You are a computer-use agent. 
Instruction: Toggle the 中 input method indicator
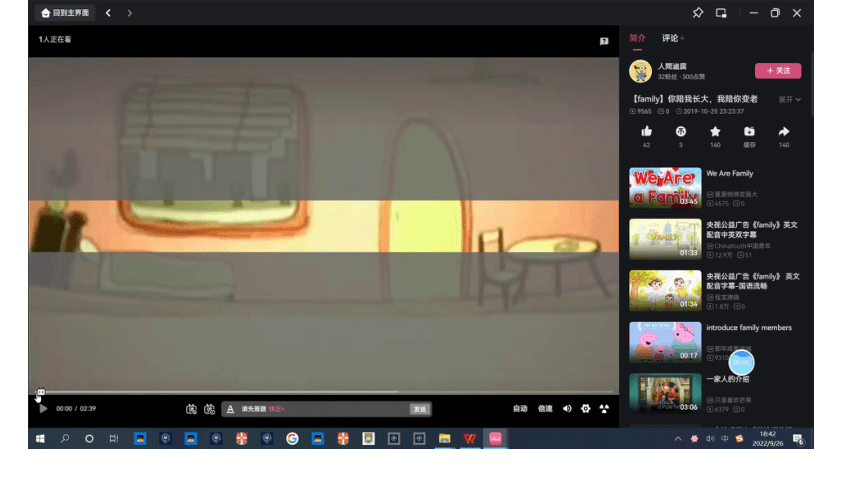pyautogui.click(x=725, y=438)
